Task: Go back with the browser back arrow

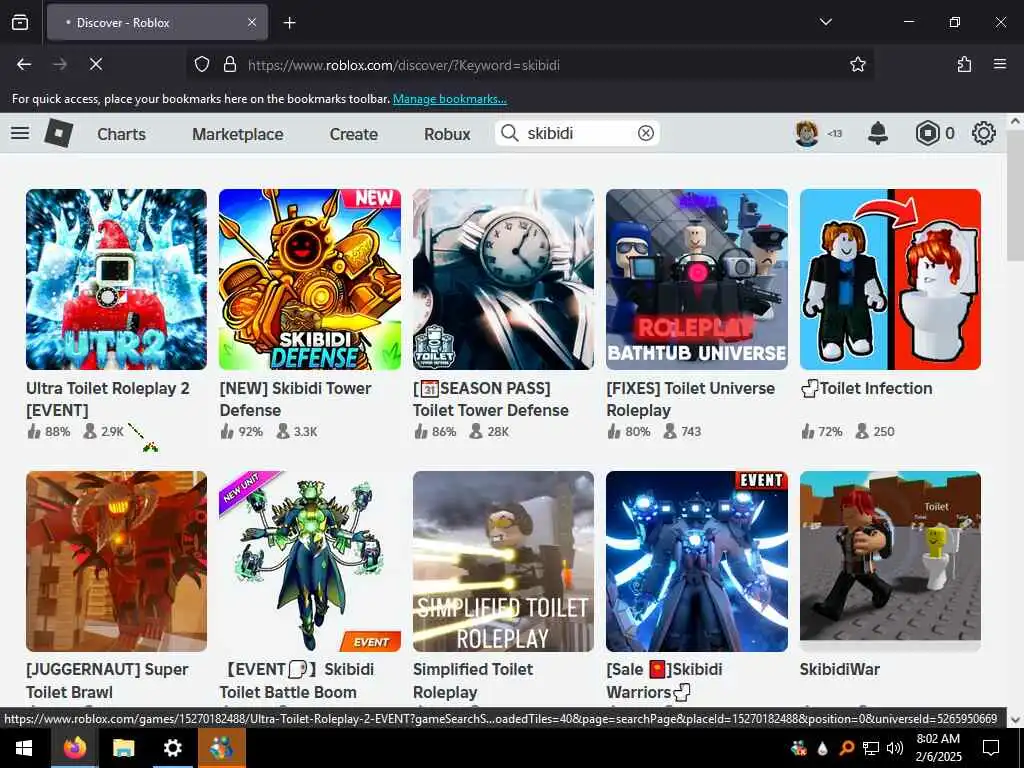Action: [x=24, y=64]
